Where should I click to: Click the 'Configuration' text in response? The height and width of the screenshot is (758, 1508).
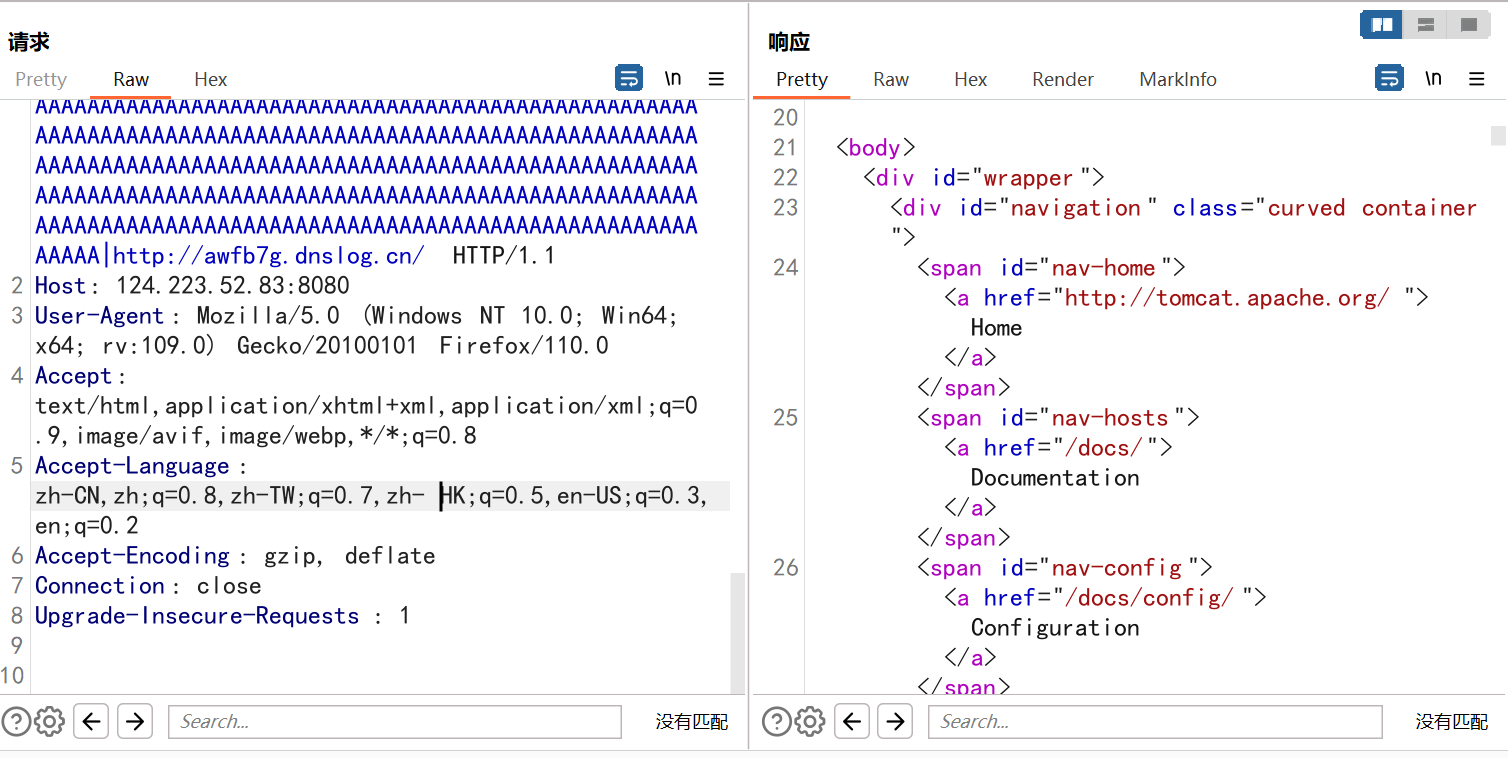(x=1055, y=628)
